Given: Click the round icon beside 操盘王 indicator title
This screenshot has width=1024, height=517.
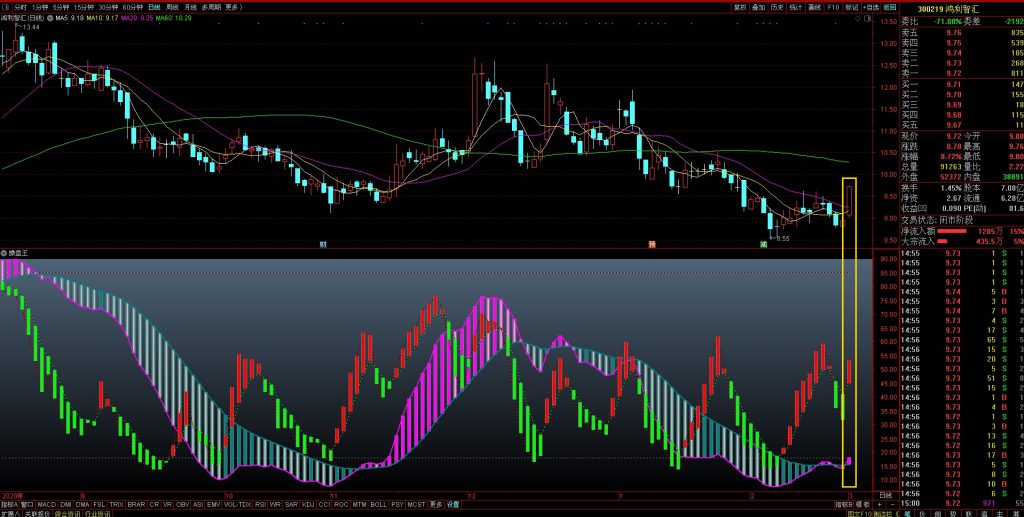Looking at the screenshot, I should 5,253.
